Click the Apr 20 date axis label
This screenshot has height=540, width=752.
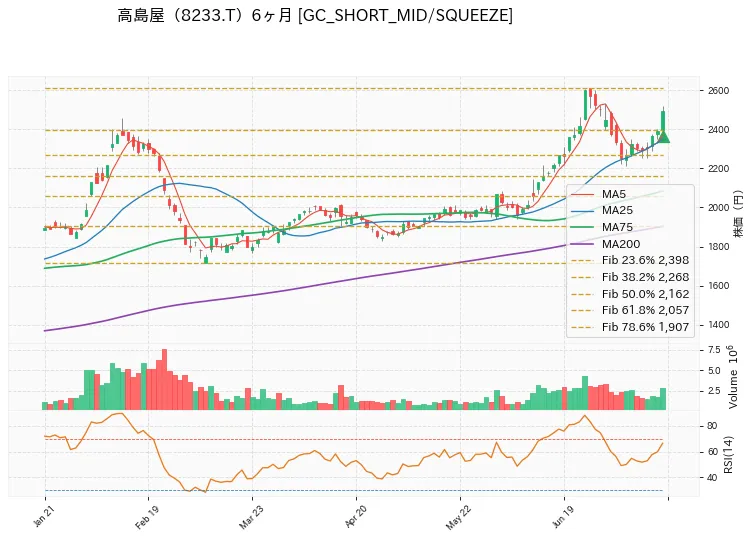coord(355,517)
